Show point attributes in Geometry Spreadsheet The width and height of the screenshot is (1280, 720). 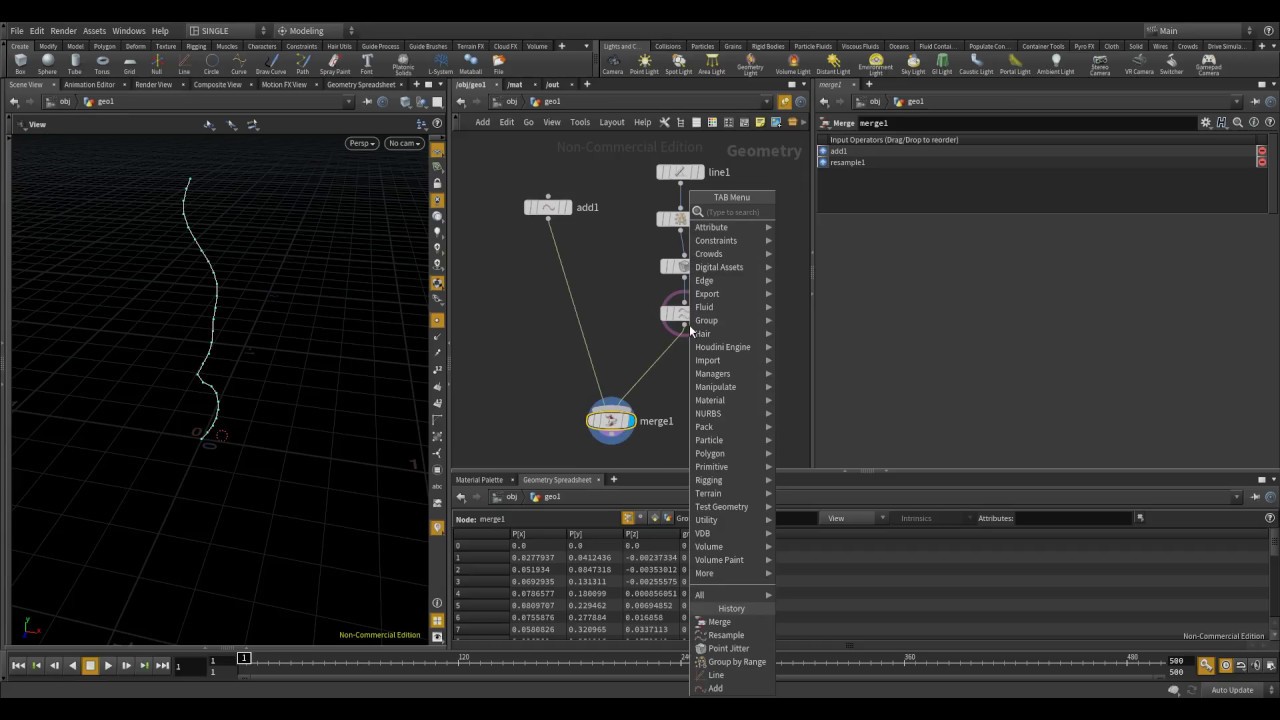coord(628,518)
